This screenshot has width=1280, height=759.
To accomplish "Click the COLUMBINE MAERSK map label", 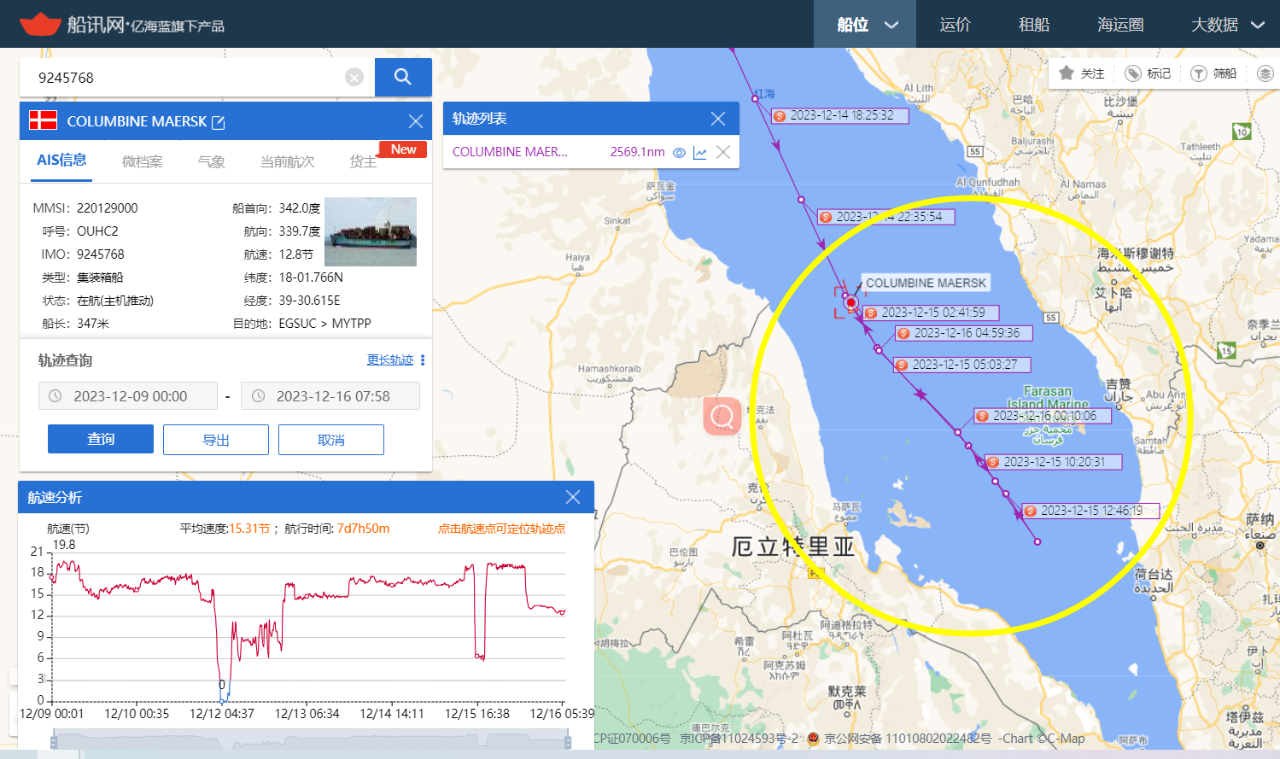I will pos(926,283).
